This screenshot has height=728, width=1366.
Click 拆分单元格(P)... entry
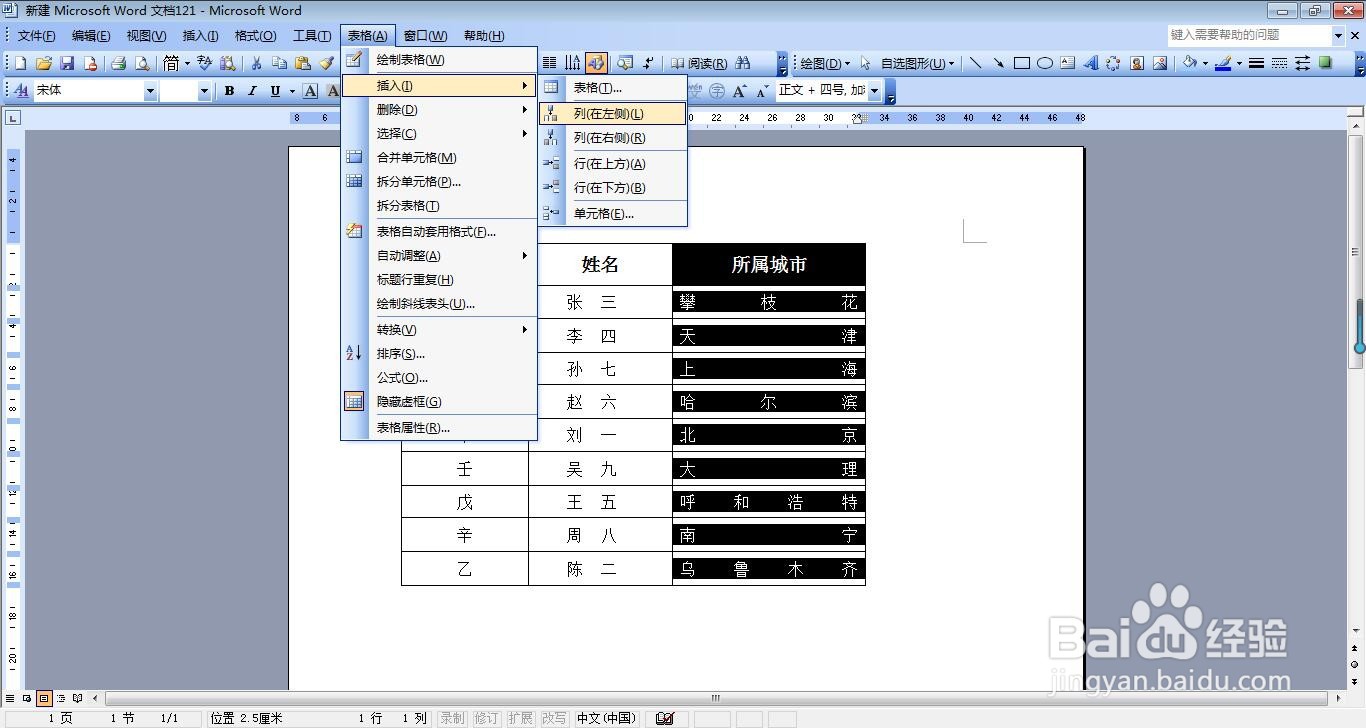[x=439, y=182]
